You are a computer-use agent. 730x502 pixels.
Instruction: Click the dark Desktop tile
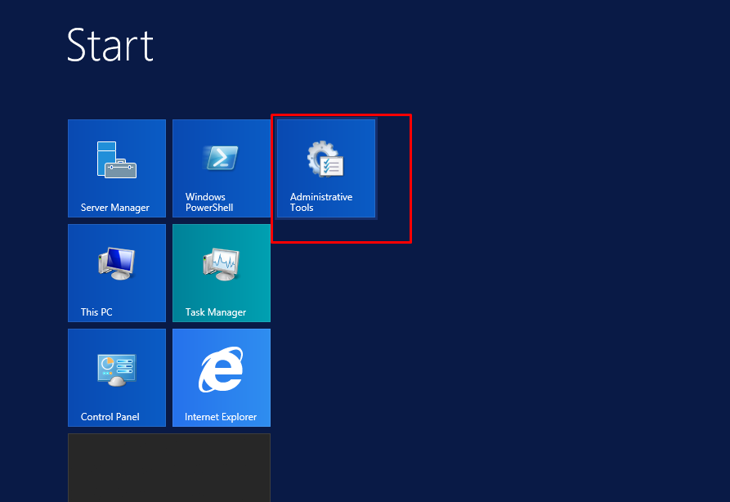(168, 467)
